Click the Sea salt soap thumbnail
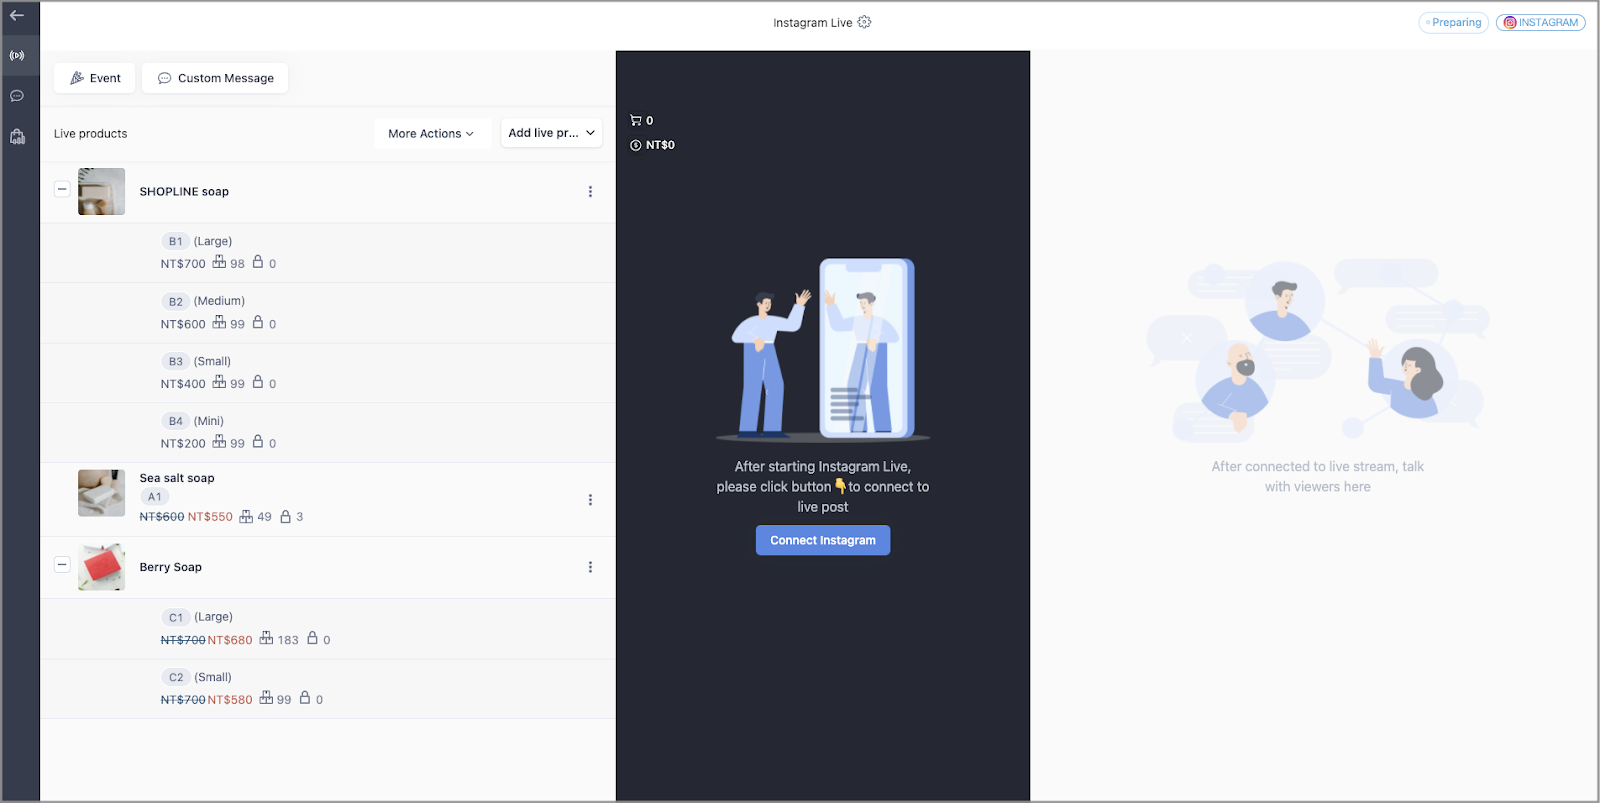Image resolution: width=1600 pixels, height=803 pixels. point(102,493)
